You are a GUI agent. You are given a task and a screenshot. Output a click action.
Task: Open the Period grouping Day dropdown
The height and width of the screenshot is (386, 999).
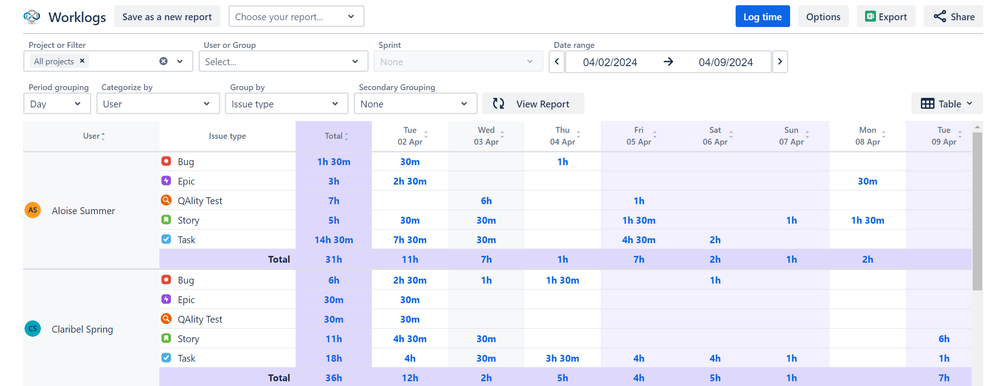(57, 104)
